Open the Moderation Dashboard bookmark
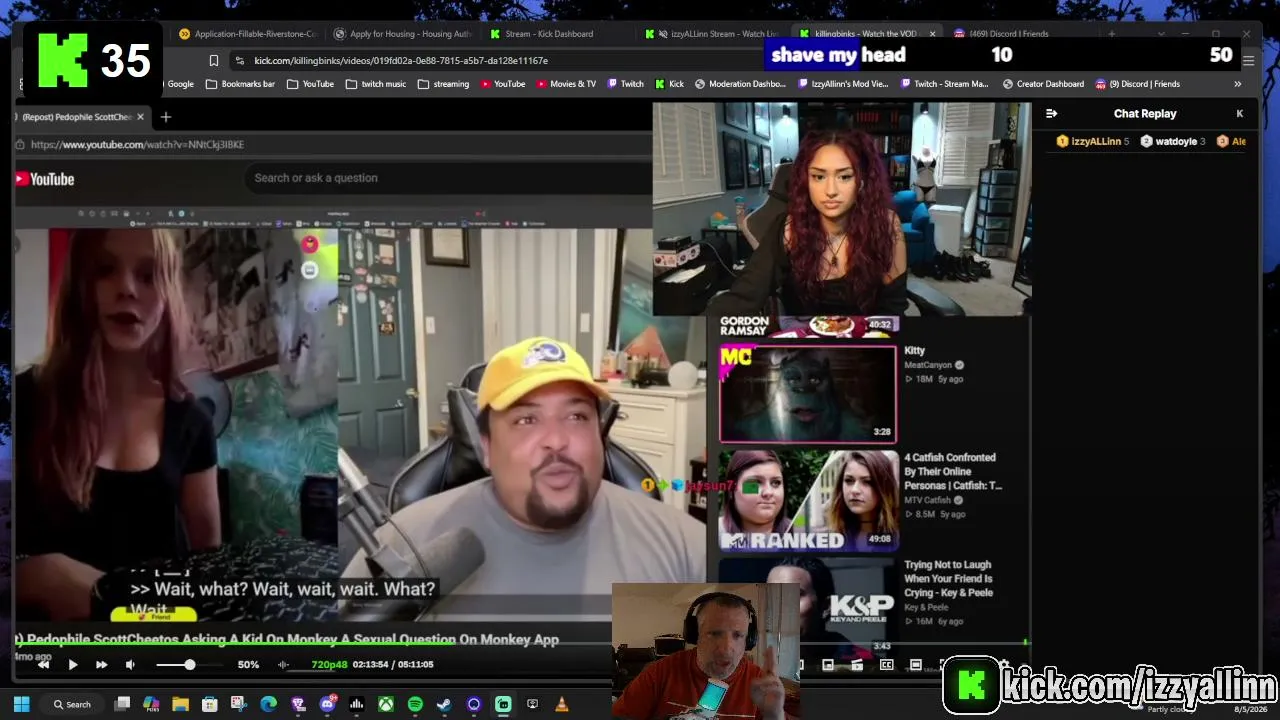This screenshot has width=1280, height=720. (740, 84)
